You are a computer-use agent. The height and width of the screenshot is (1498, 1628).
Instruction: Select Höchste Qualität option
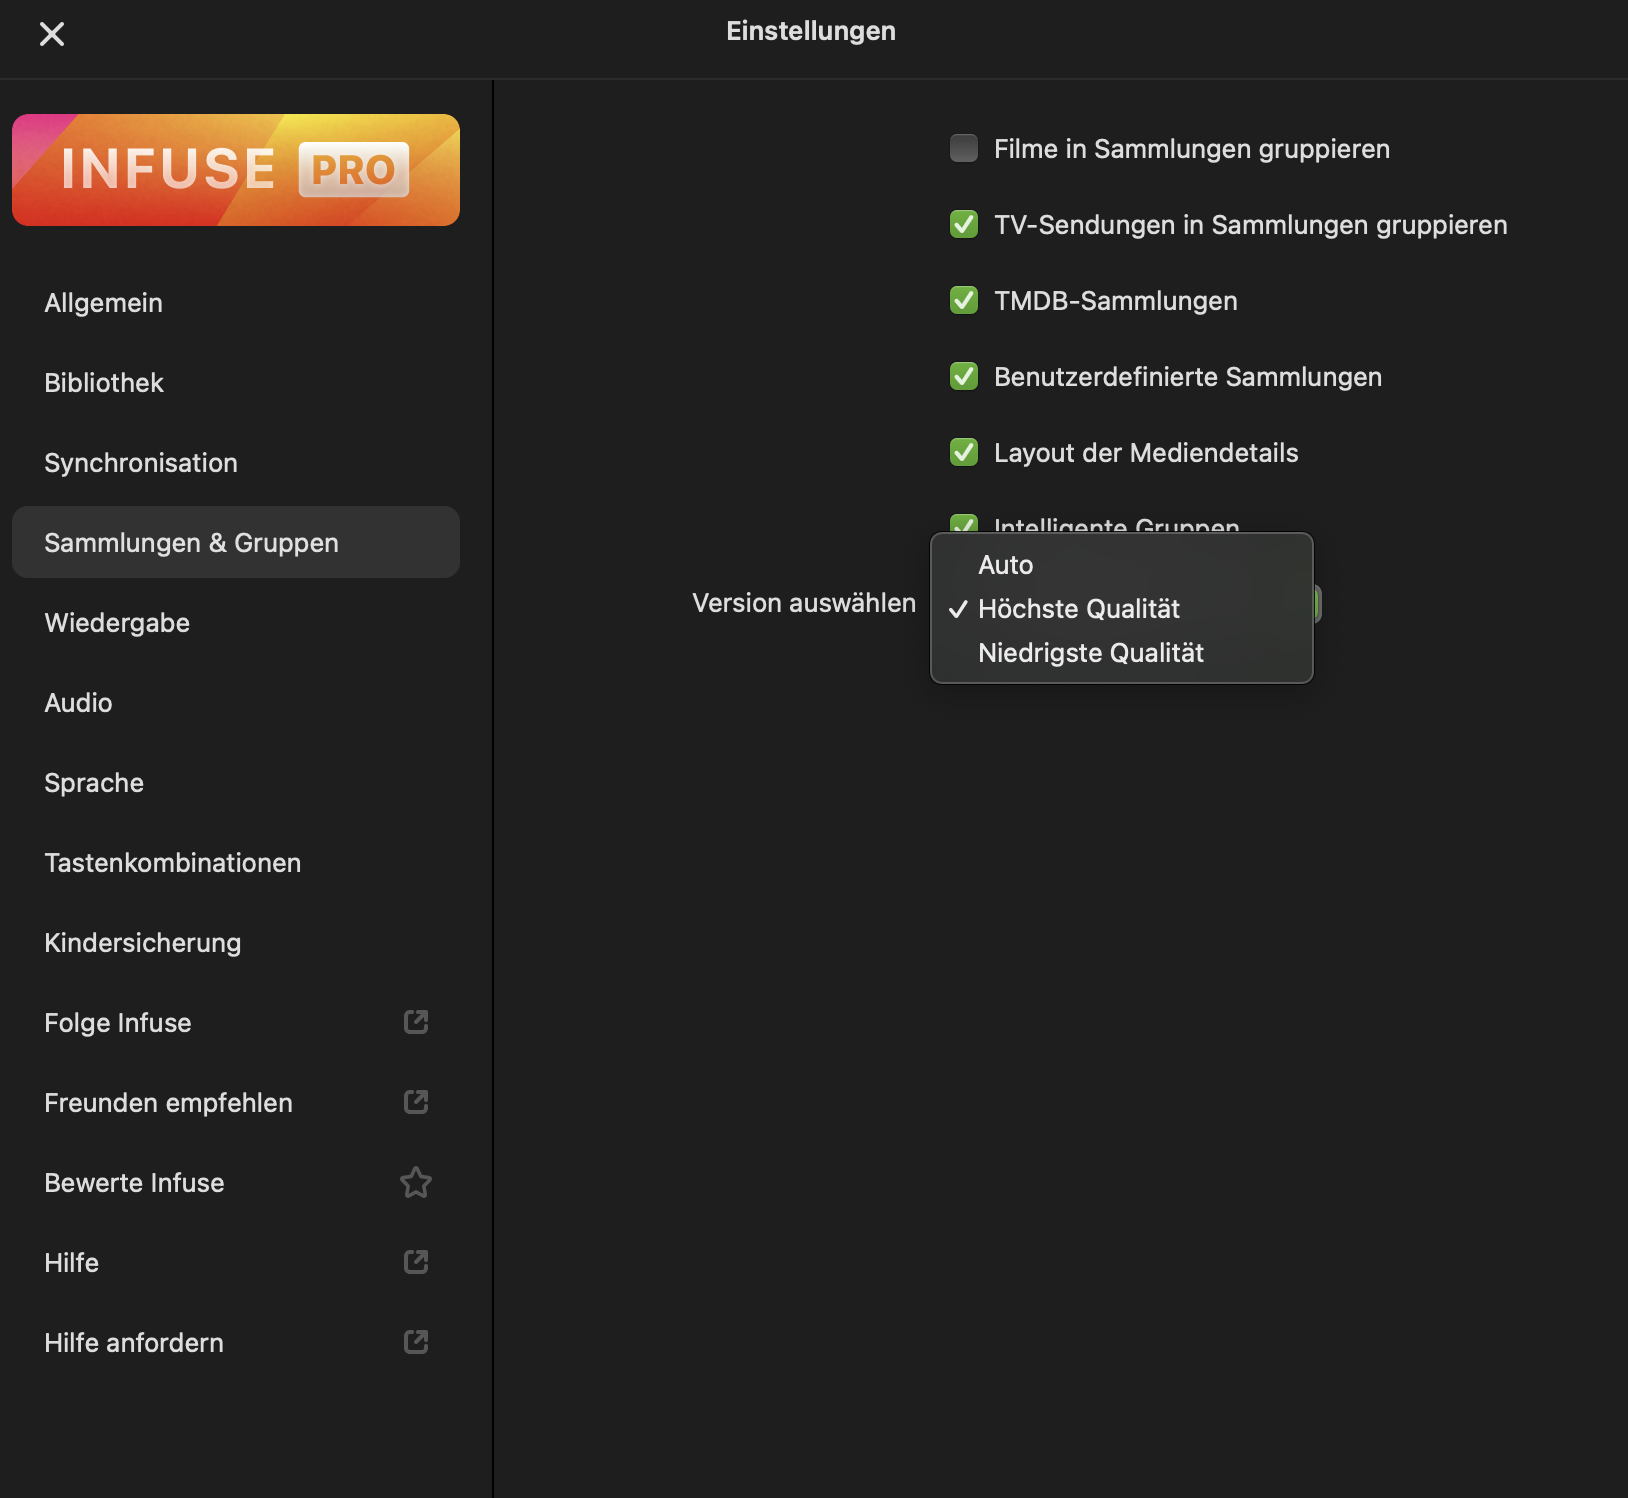(x=1079, y=609)
